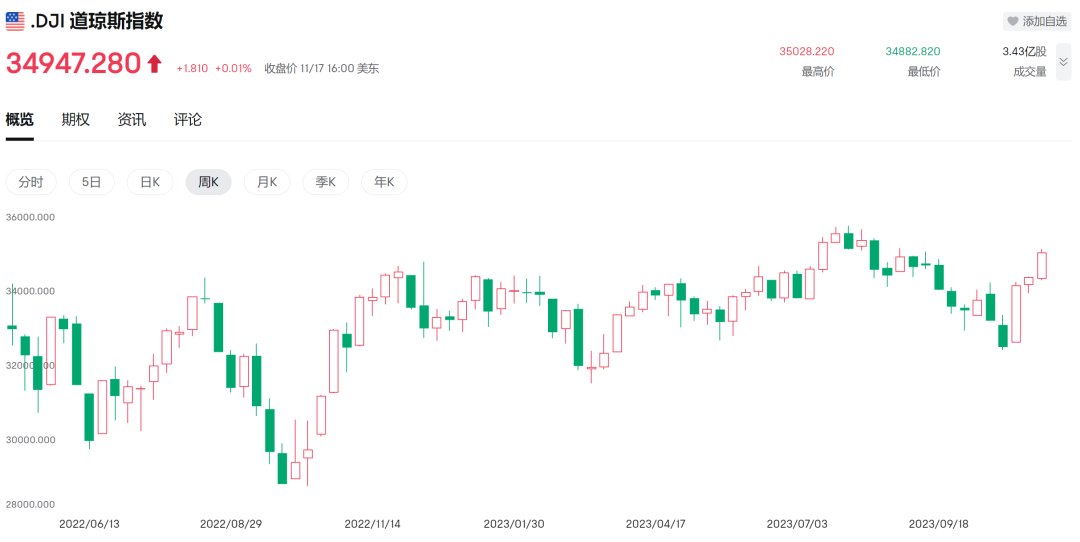Click the high price 35028.220
Viewport: 1080px width, 542px height.
(x=807, y=52)
